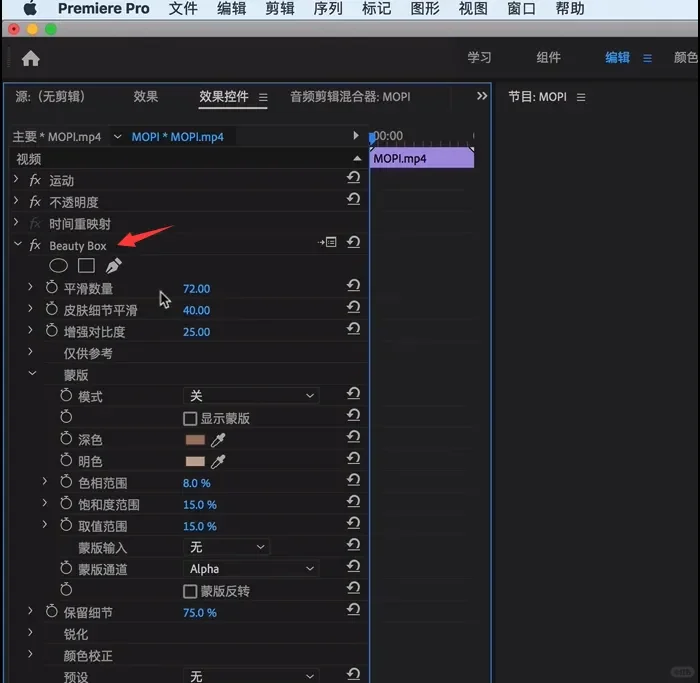Expand the 运动 effect properties

tap(16, 179)
